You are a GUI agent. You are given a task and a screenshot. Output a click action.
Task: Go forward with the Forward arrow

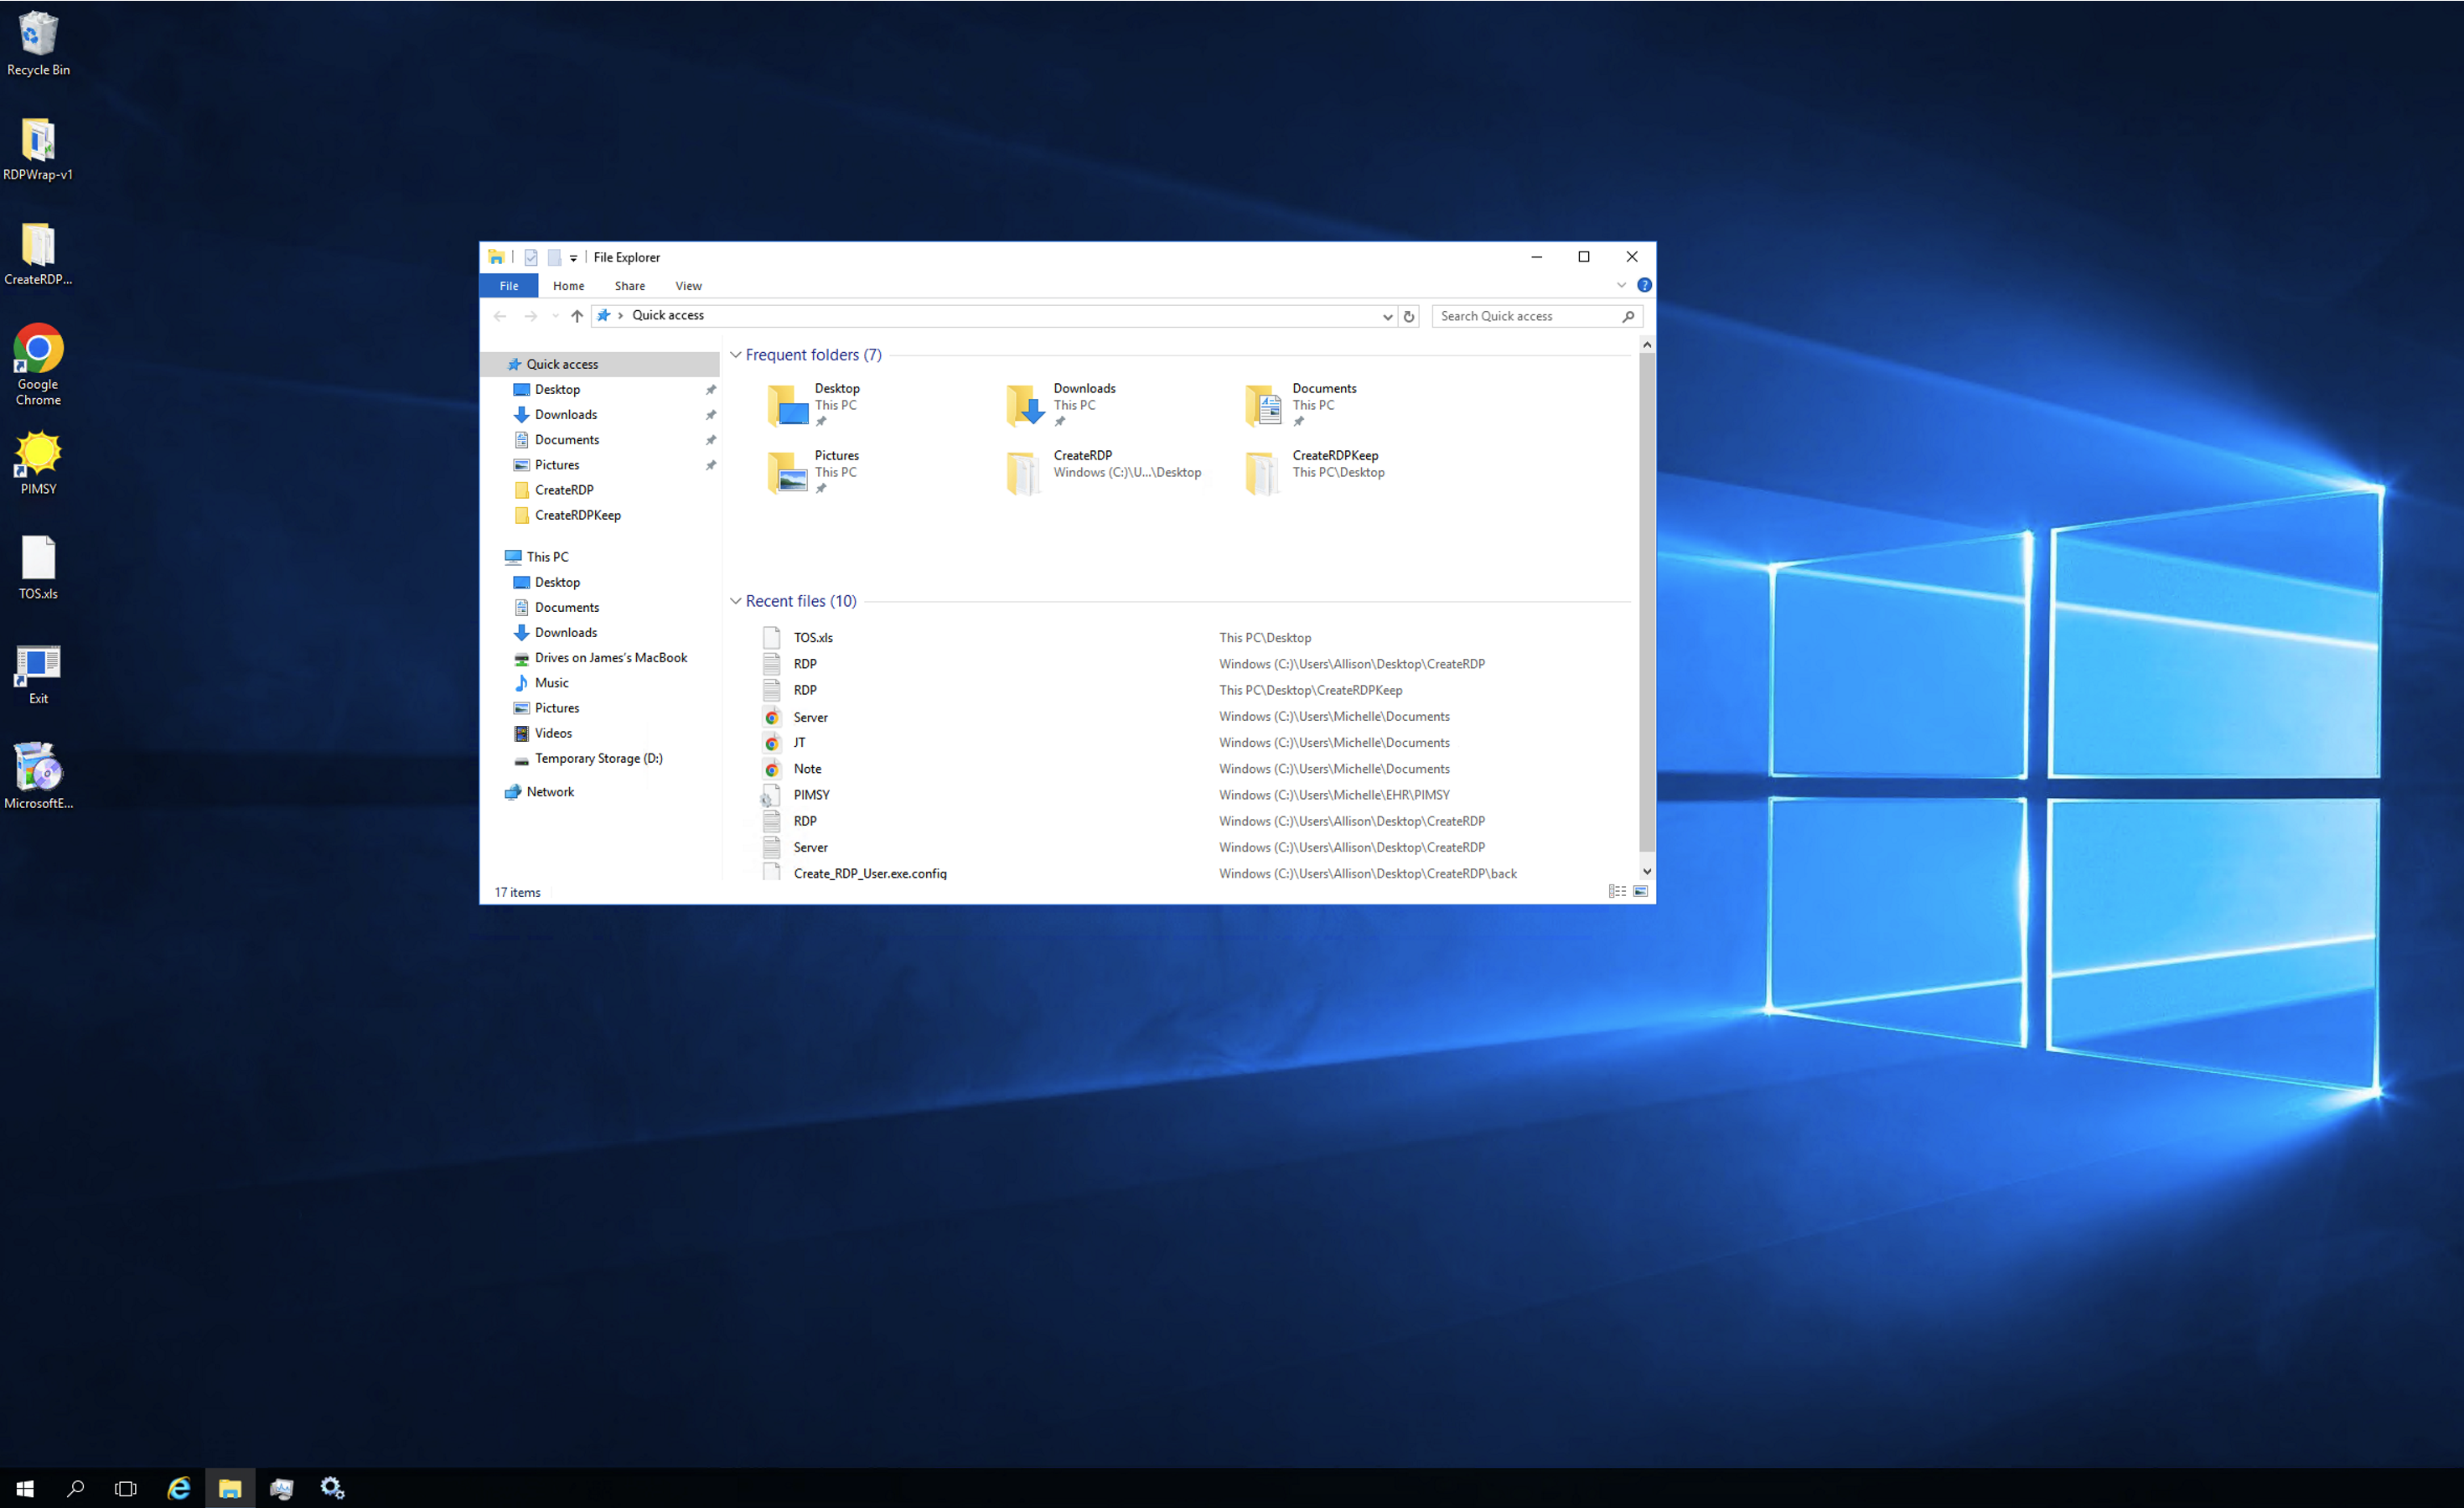click(x=530, y=316)
